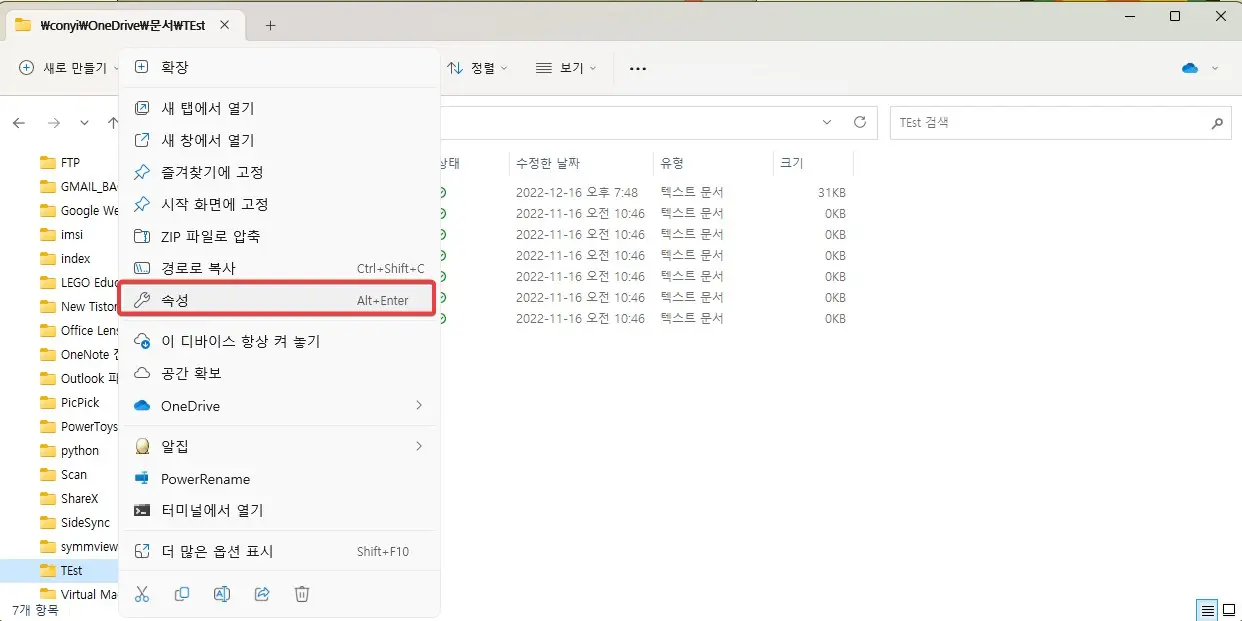
Task: Copy path using 경로로 복사
Action: [279, 268]
